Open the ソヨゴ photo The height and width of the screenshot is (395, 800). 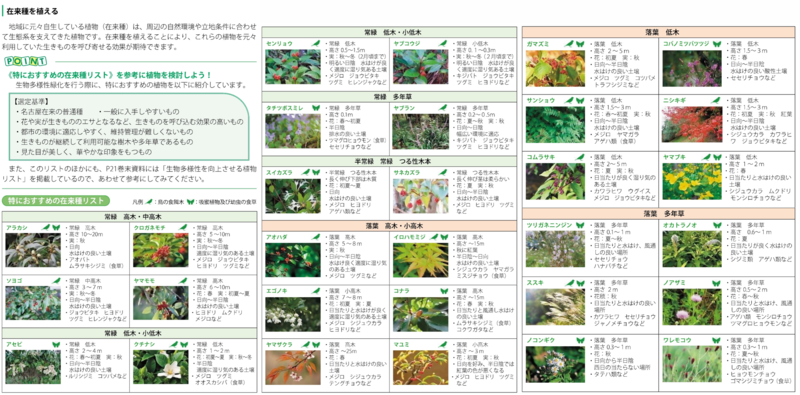[33, 303]
